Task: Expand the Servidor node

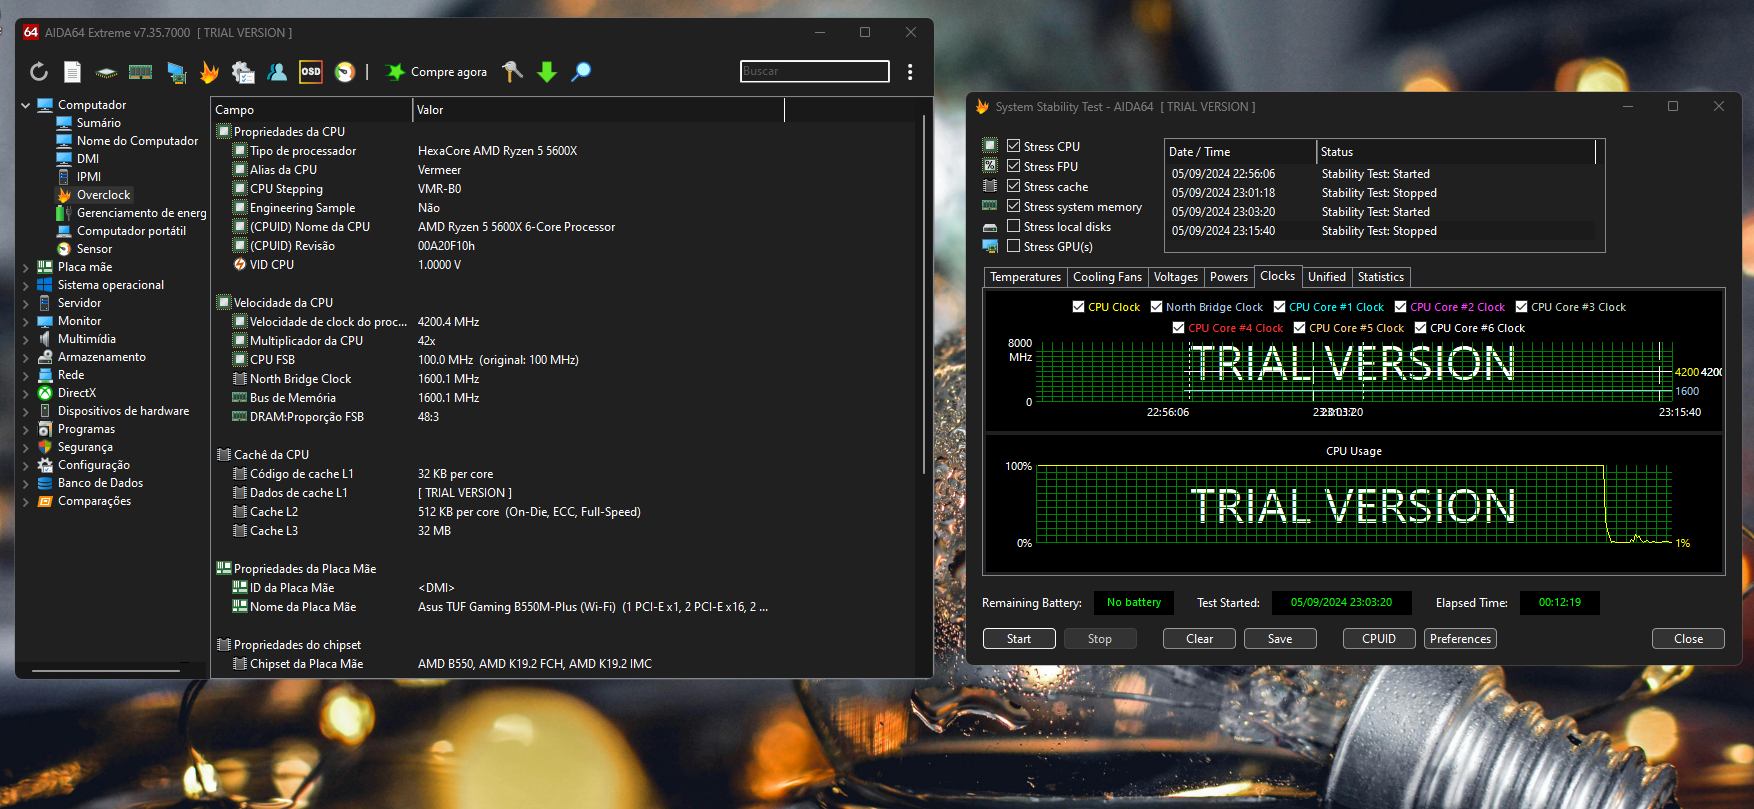Action: 25,303
